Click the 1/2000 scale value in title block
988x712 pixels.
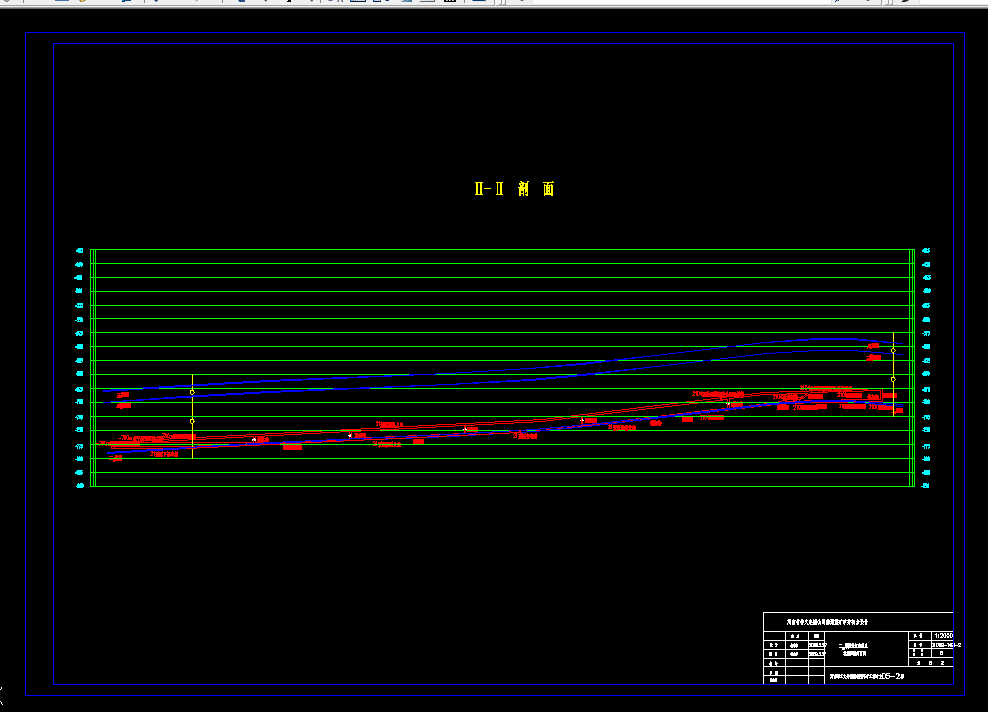943,636
